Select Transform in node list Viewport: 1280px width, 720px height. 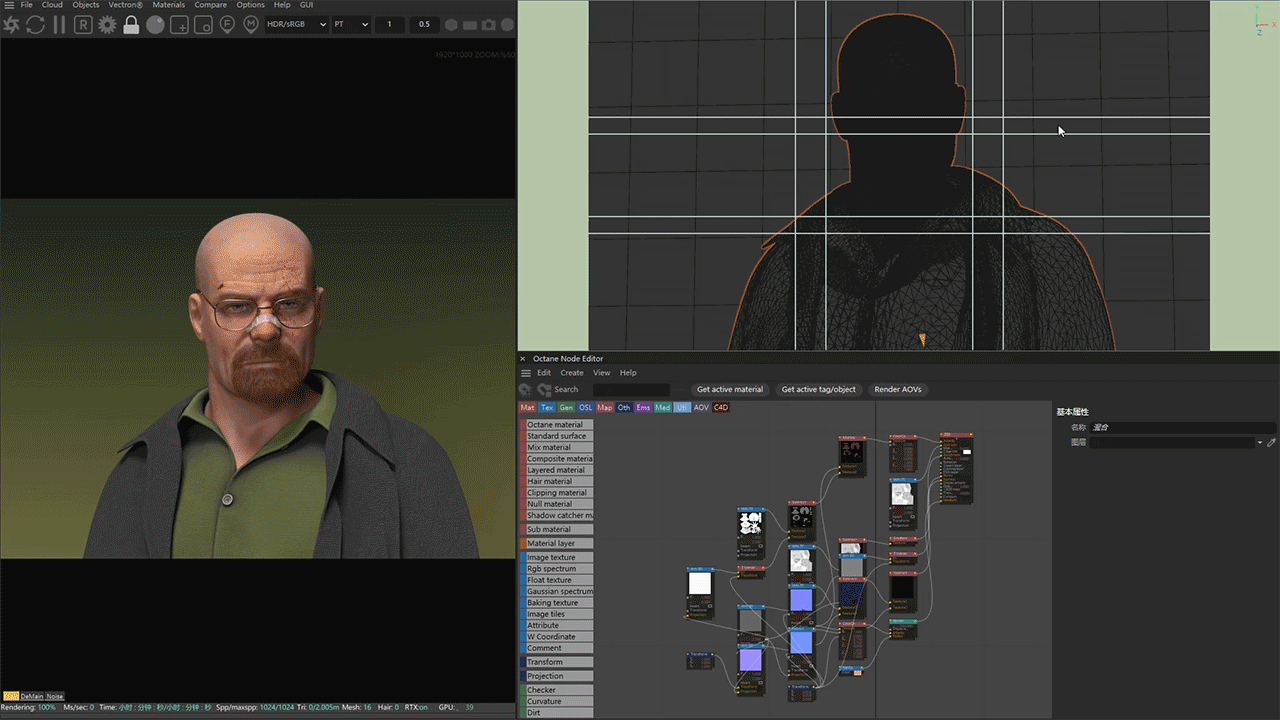point(558,662)
